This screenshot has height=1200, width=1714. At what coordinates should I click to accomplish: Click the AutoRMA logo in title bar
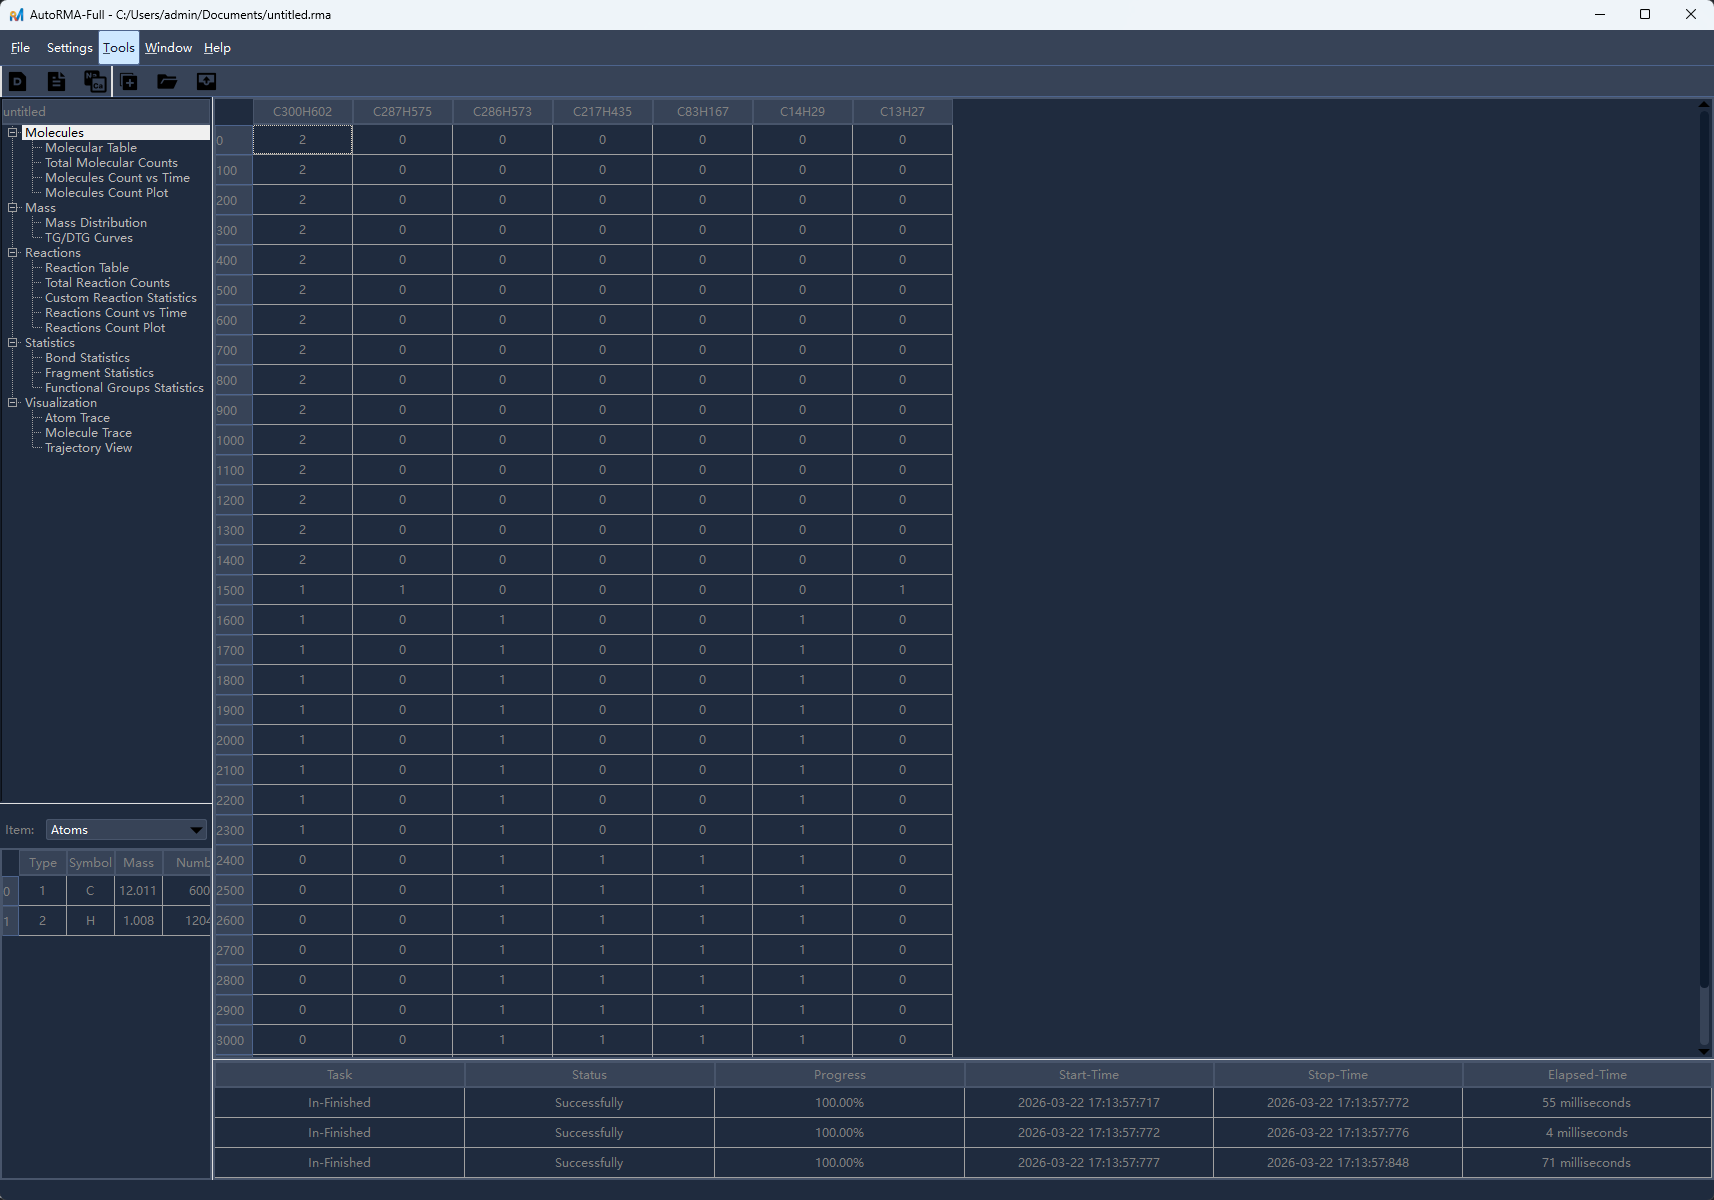click(16, 15)
